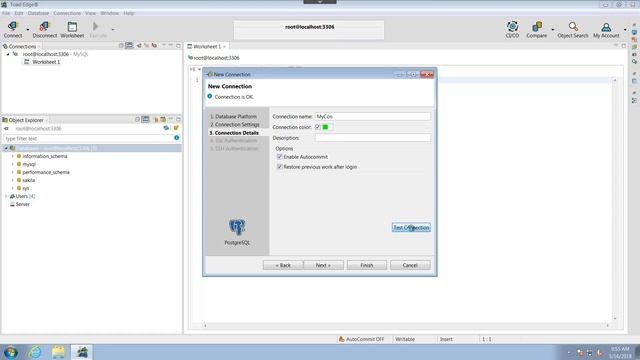Click the Back button in dialog
Screen dimensions: 640x360
pyautogui.click(x=283, y=265)
